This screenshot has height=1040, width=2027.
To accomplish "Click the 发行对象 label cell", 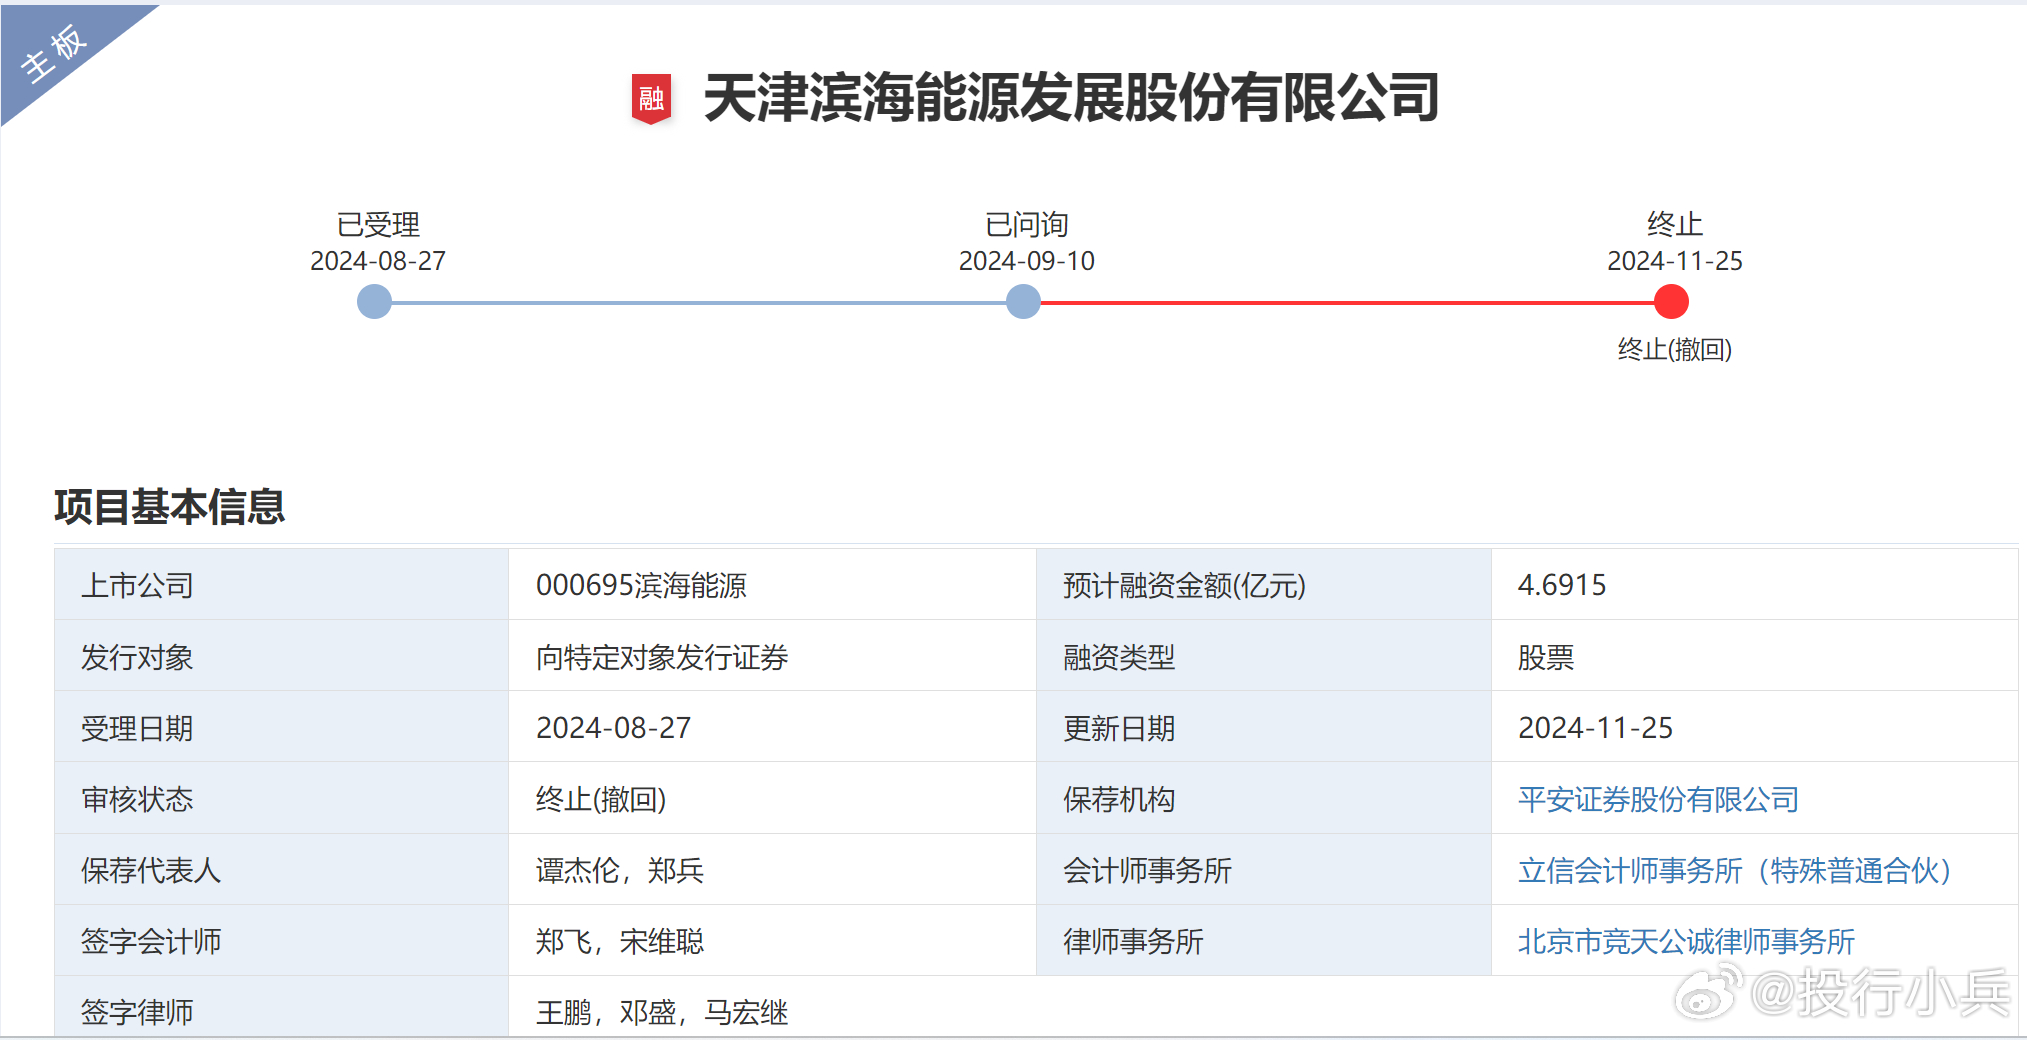I will point(281,656).
